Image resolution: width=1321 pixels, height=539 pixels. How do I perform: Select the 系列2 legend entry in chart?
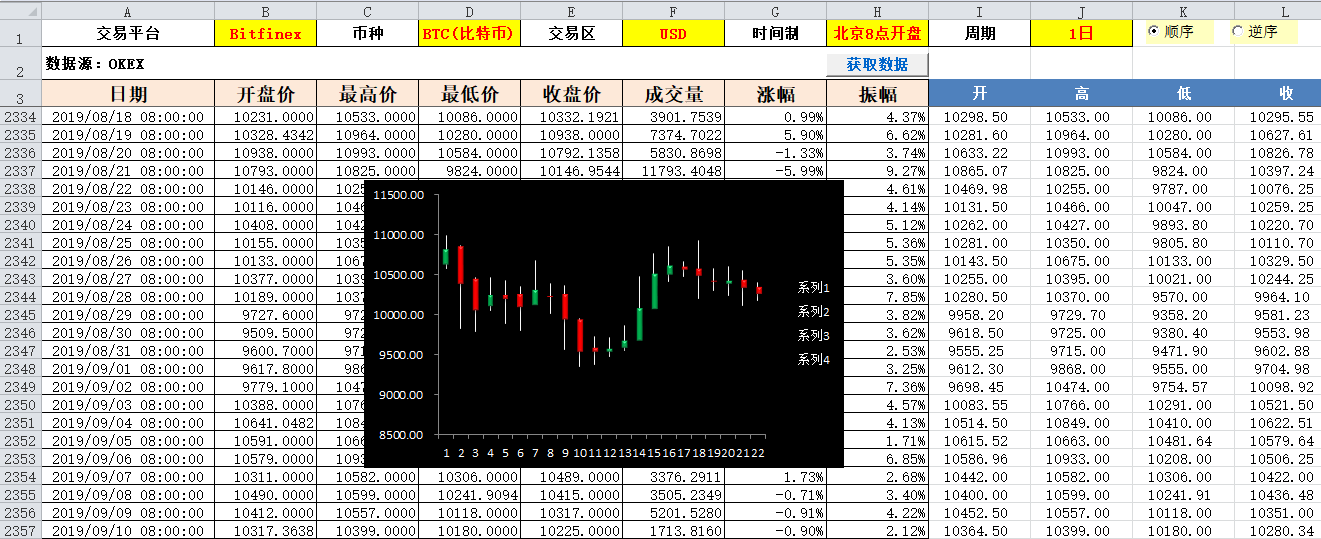point(813,311)
